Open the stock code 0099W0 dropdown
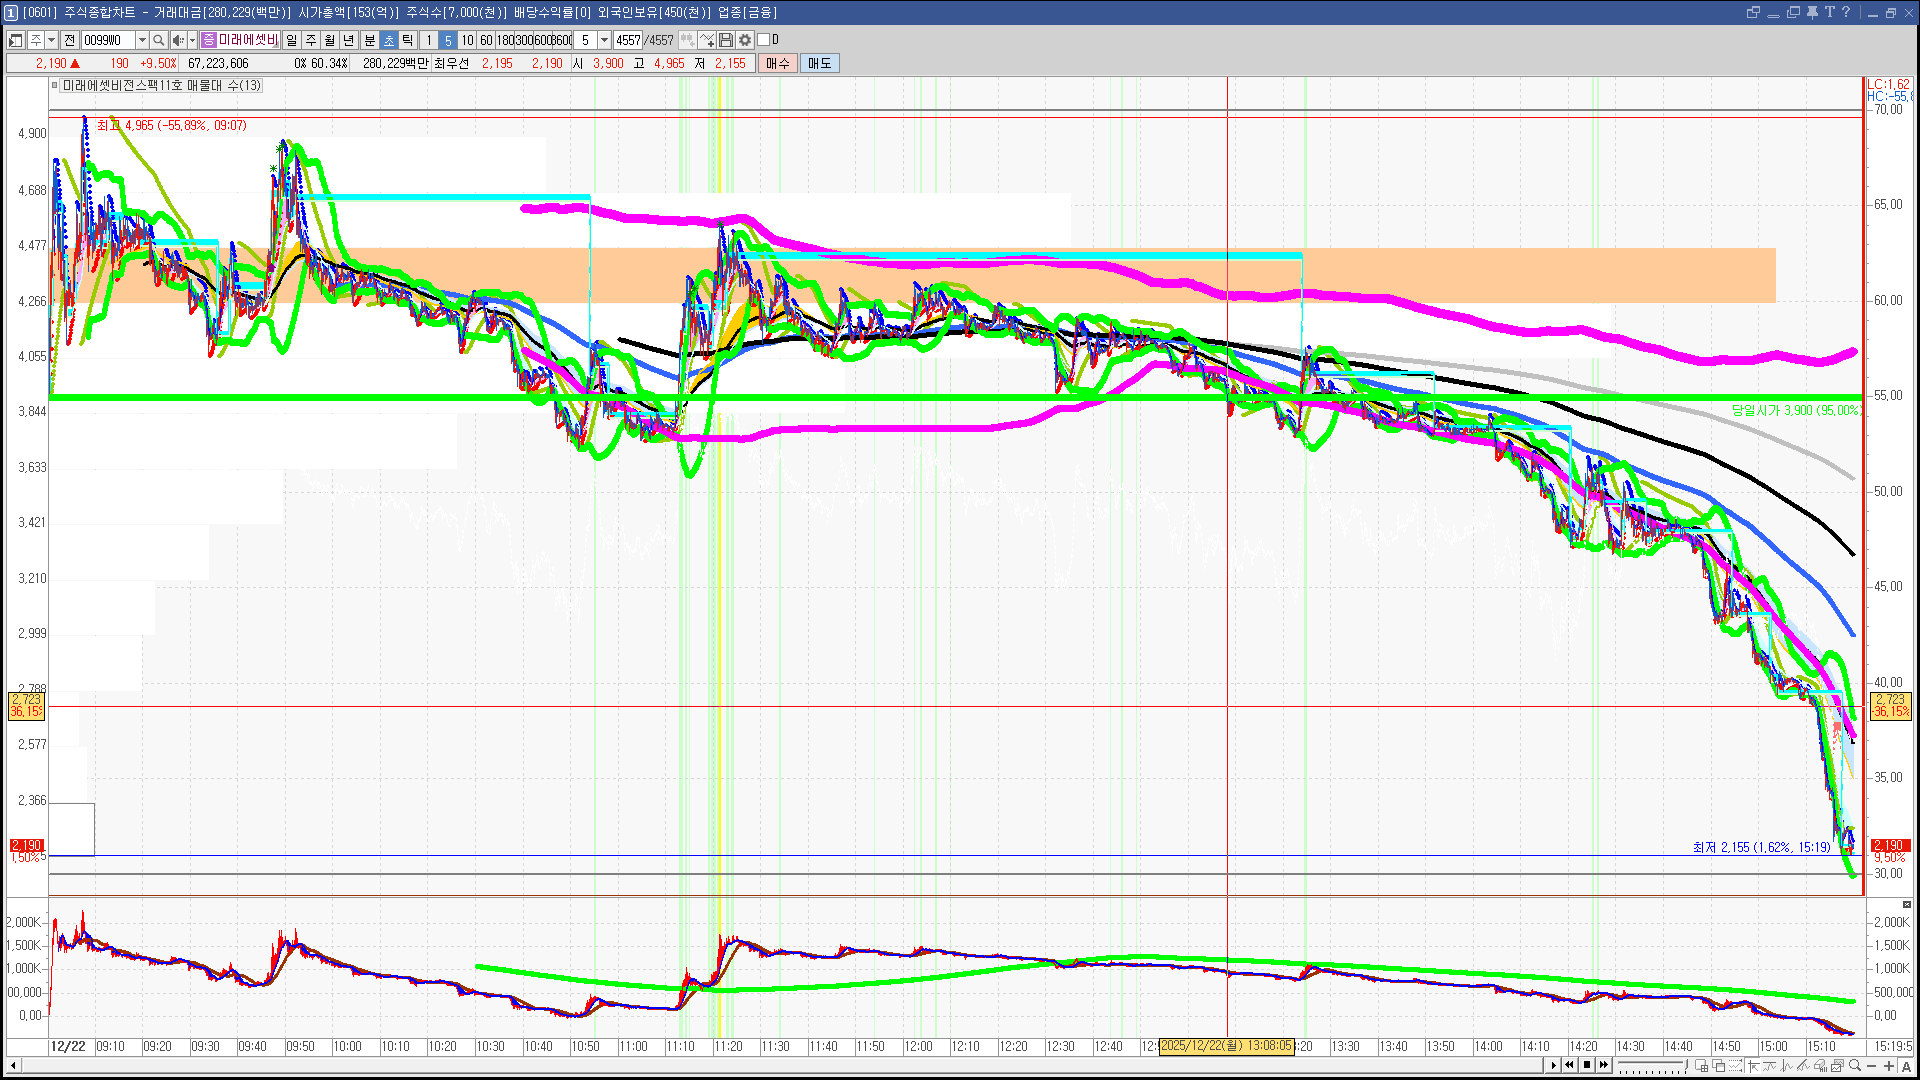The image size is (1920, 1080). [x=142, y=40]
